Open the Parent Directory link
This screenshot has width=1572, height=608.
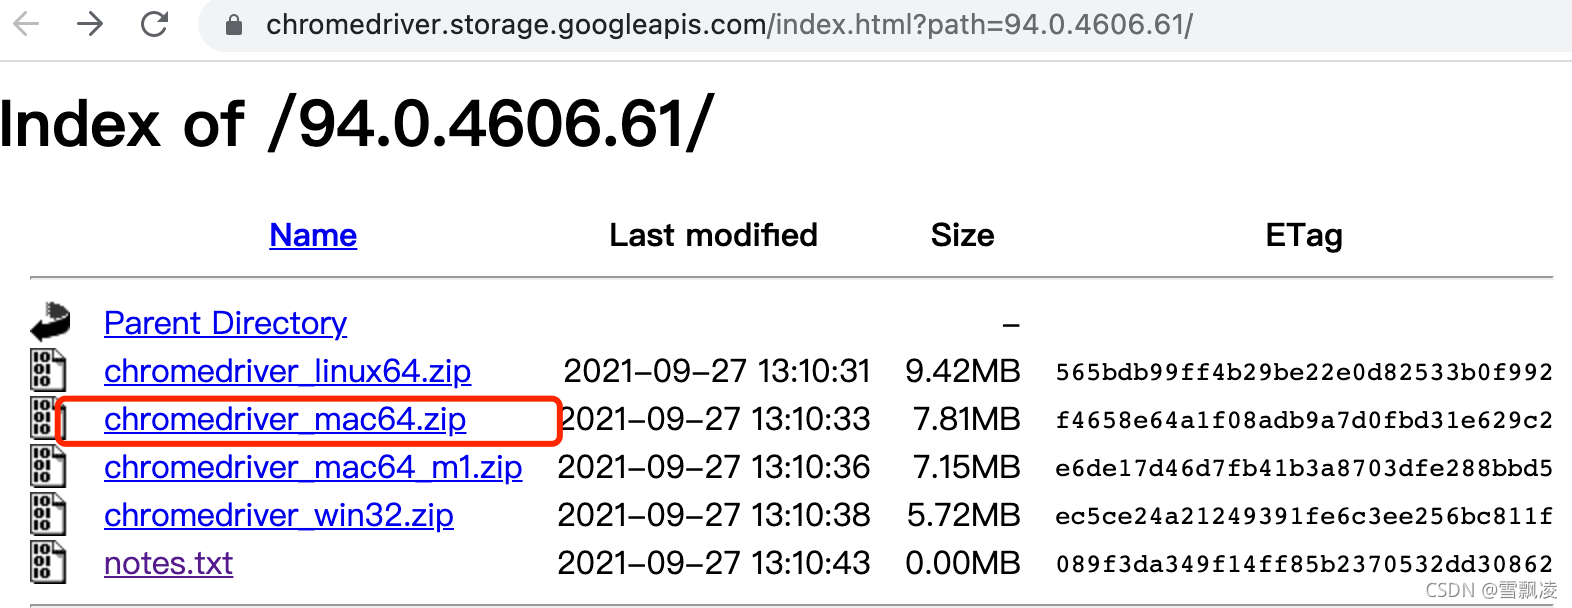pos(225,322)
